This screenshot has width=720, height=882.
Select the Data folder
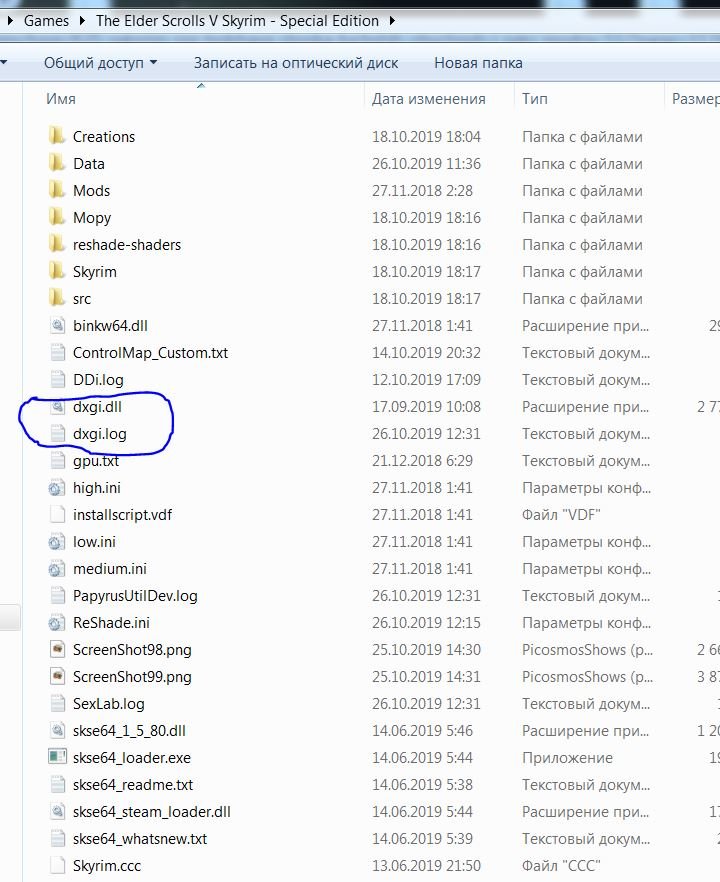click(88, 163)
